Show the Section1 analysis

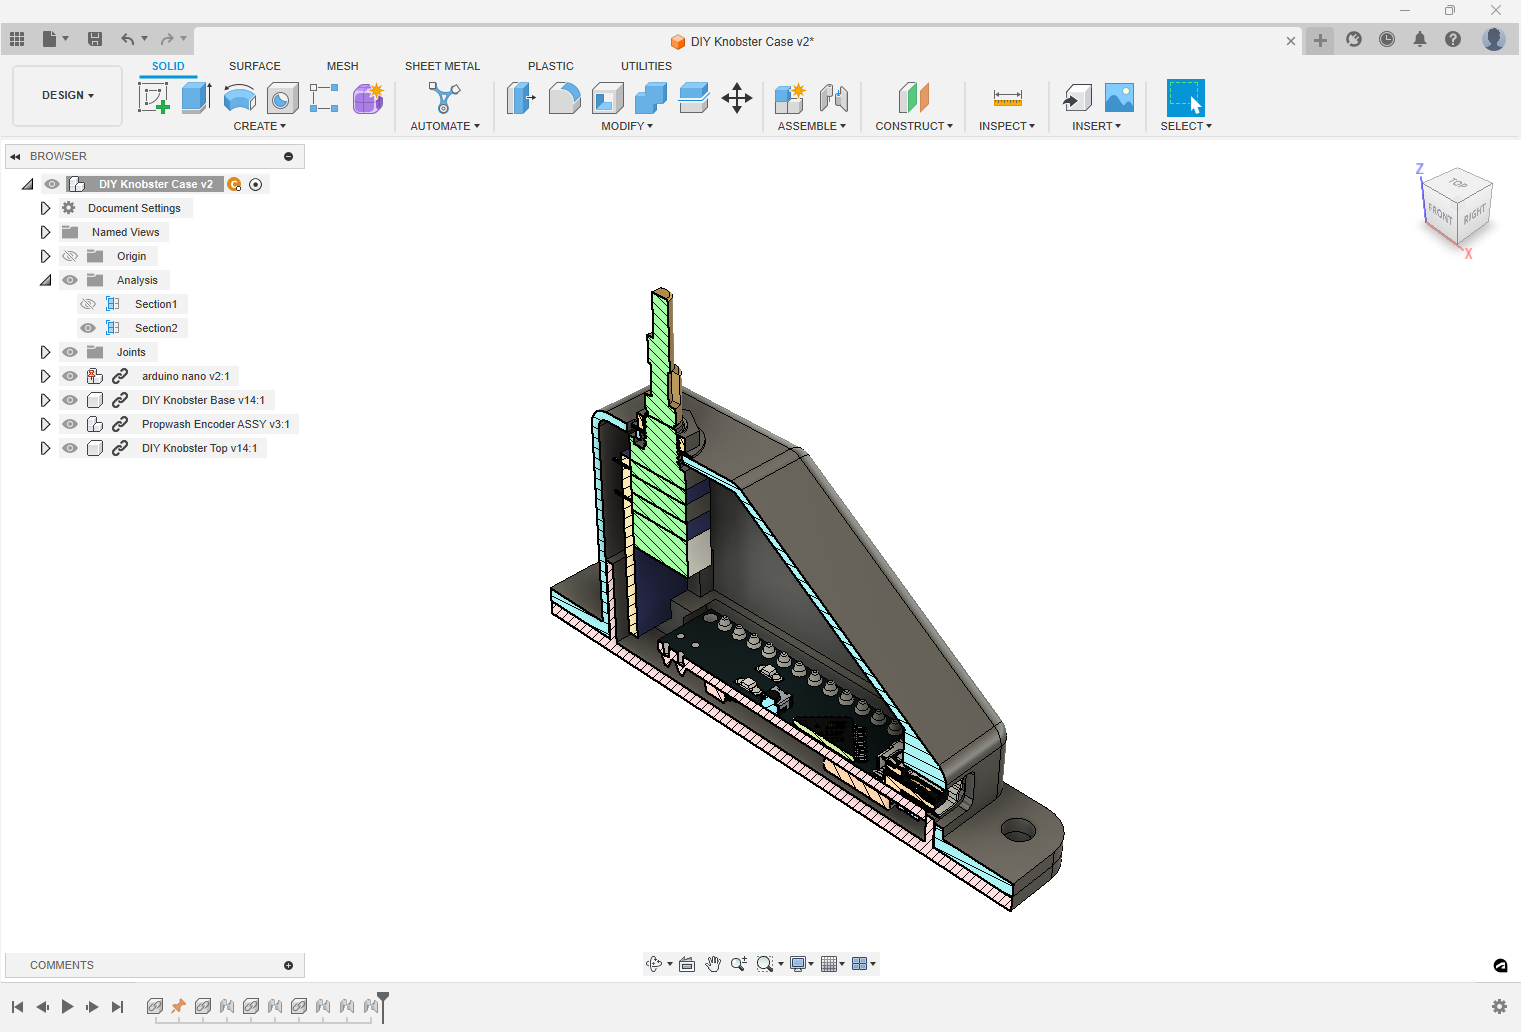88,304
